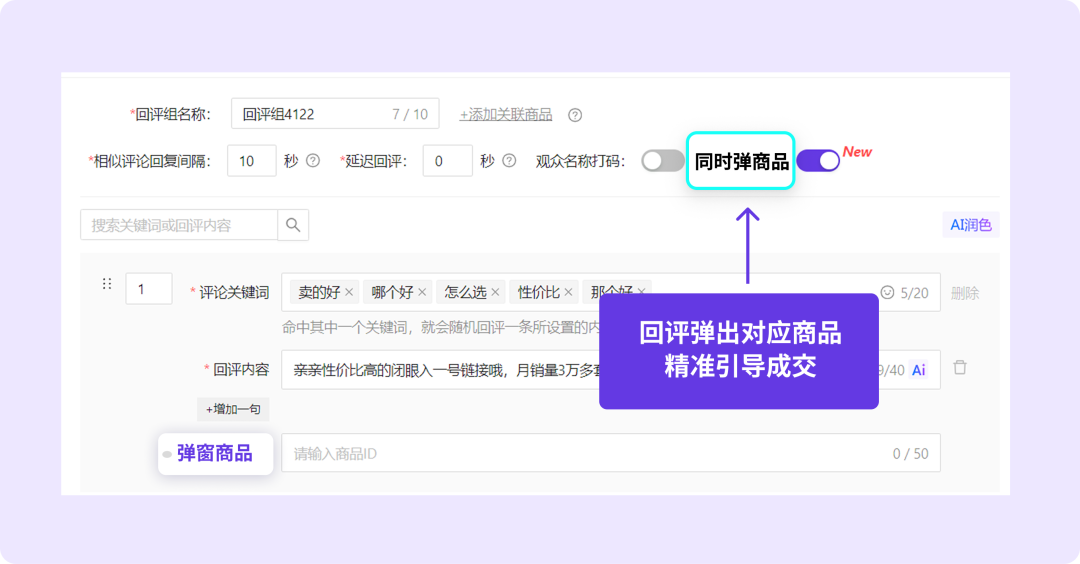Screen dimensions: 1080x564
Task: Open emoji picker in keyword field
Action: [x=887, y=293]
